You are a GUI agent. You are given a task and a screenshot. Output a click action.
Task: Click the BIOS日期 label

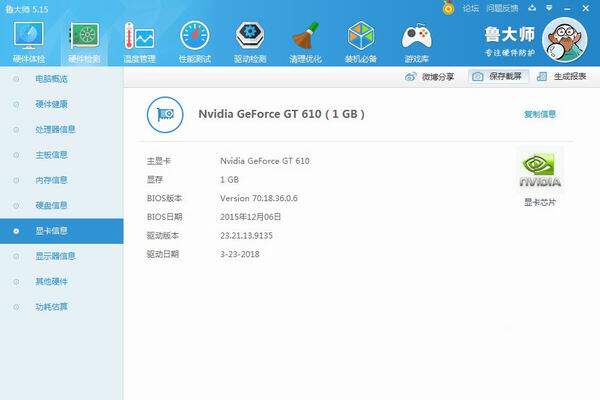[164, 217]
